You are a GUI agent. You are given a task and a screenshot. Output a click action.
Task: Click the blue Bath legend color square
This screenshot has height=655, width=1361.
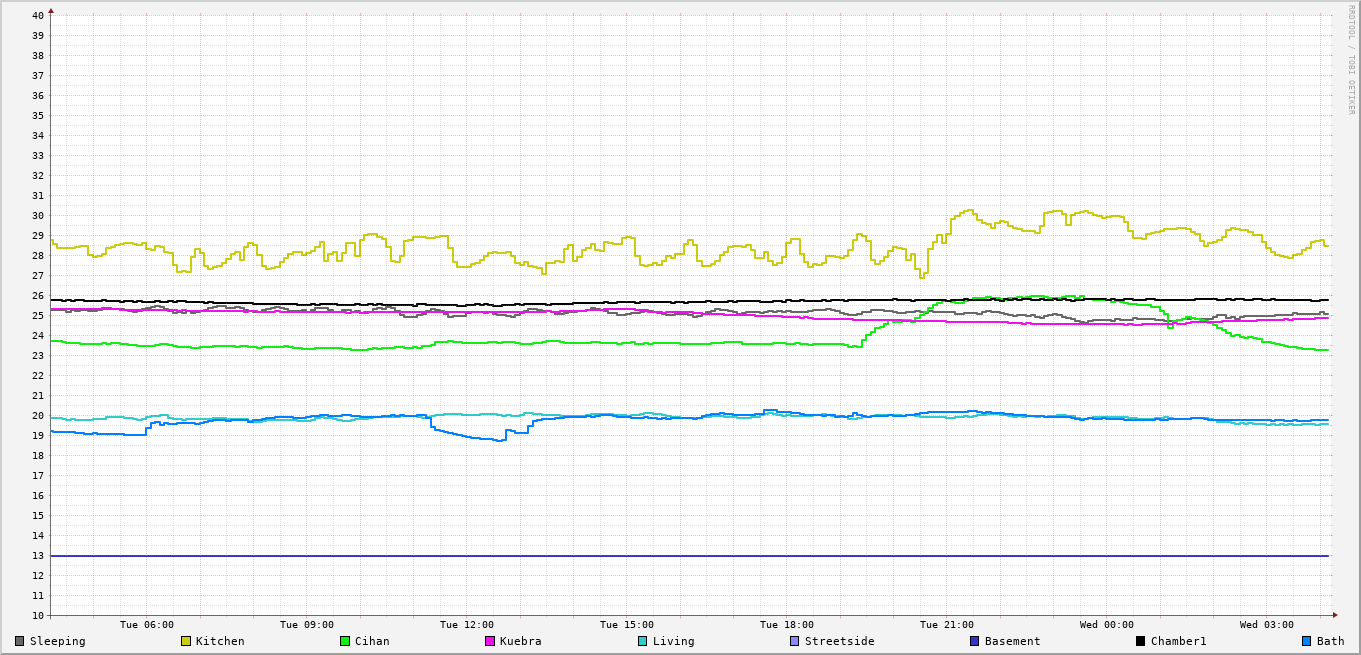tap(1307, 641)
